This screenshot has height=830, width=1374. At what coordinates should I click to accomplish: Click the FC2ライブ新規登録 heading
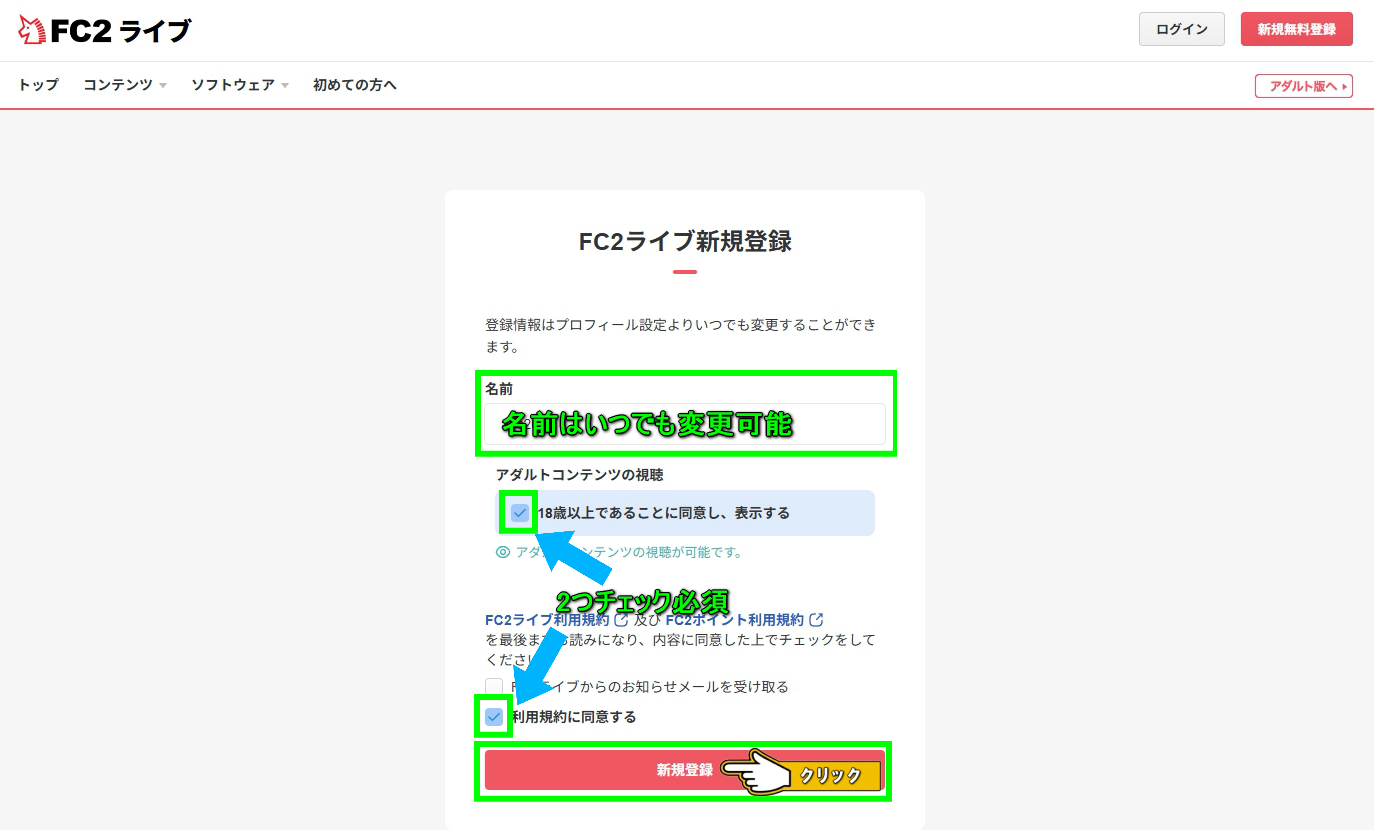[x=685, y=241]
